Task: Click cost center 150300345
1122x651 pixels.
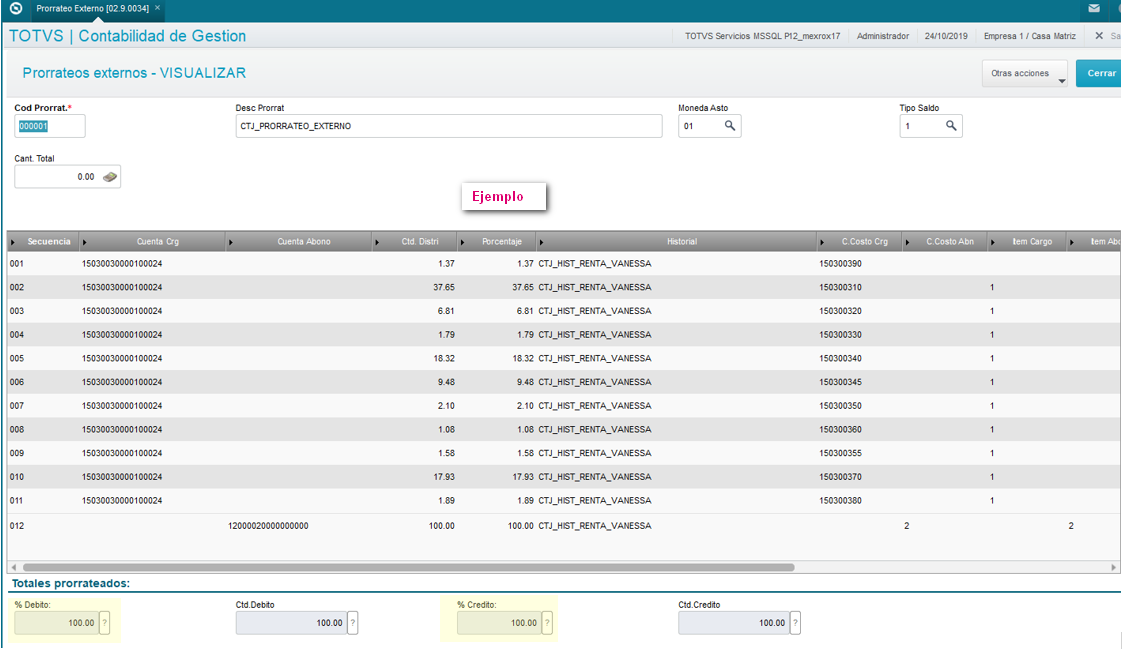Action: point(840,382)
